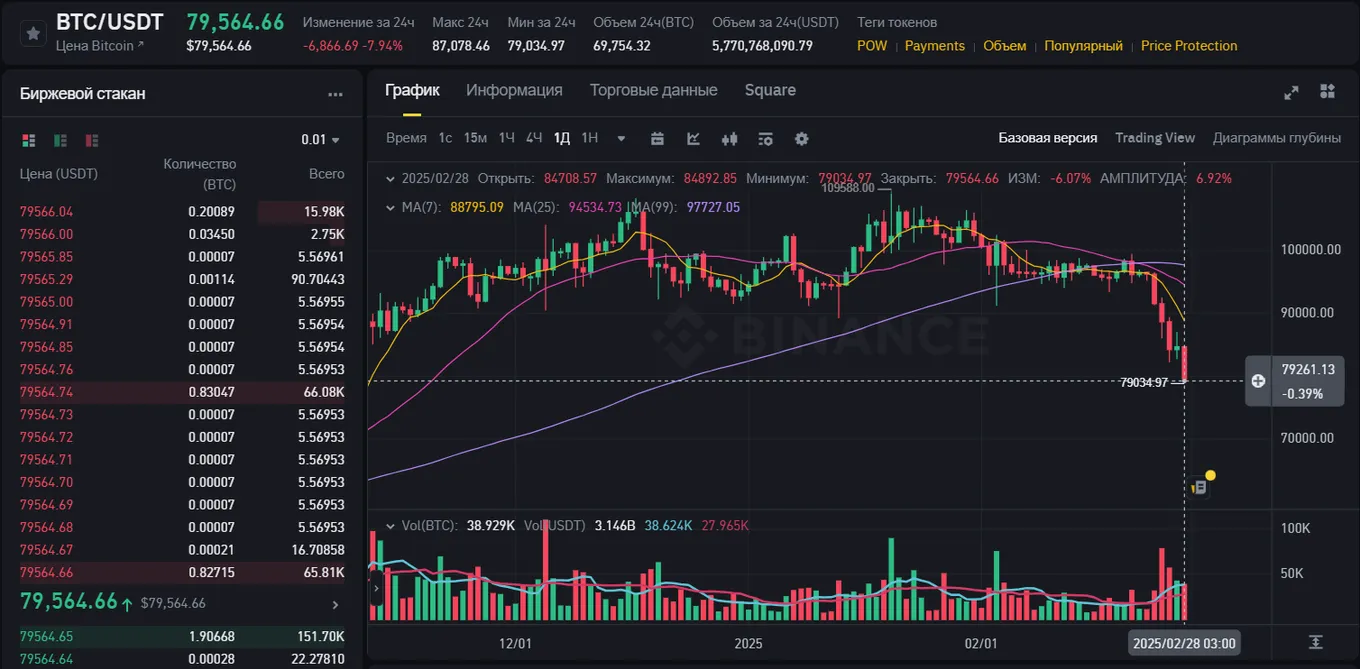Click the Всего column header
The image size is (1360, 669).
tap(327, 174)
